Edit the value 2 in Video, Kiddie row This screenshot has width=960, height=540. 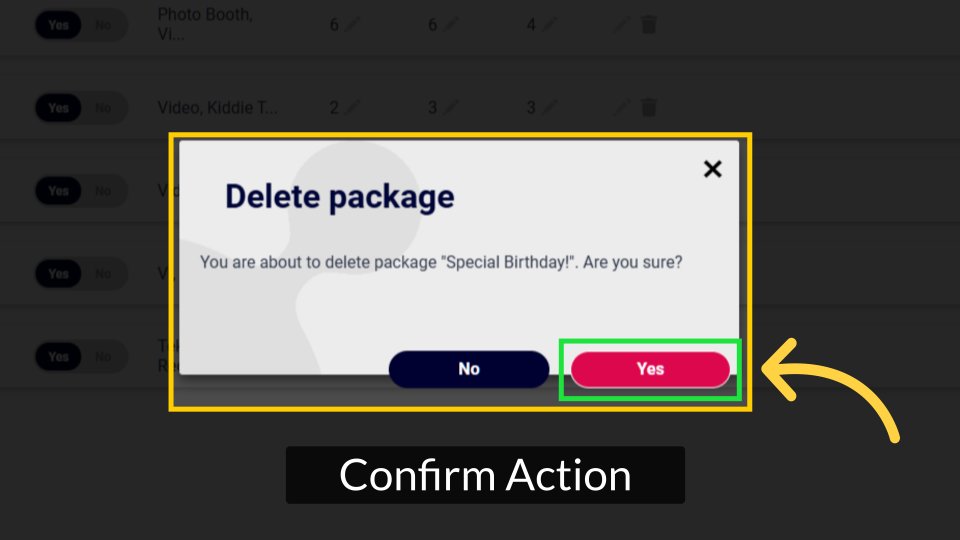(x=353, y=108)
